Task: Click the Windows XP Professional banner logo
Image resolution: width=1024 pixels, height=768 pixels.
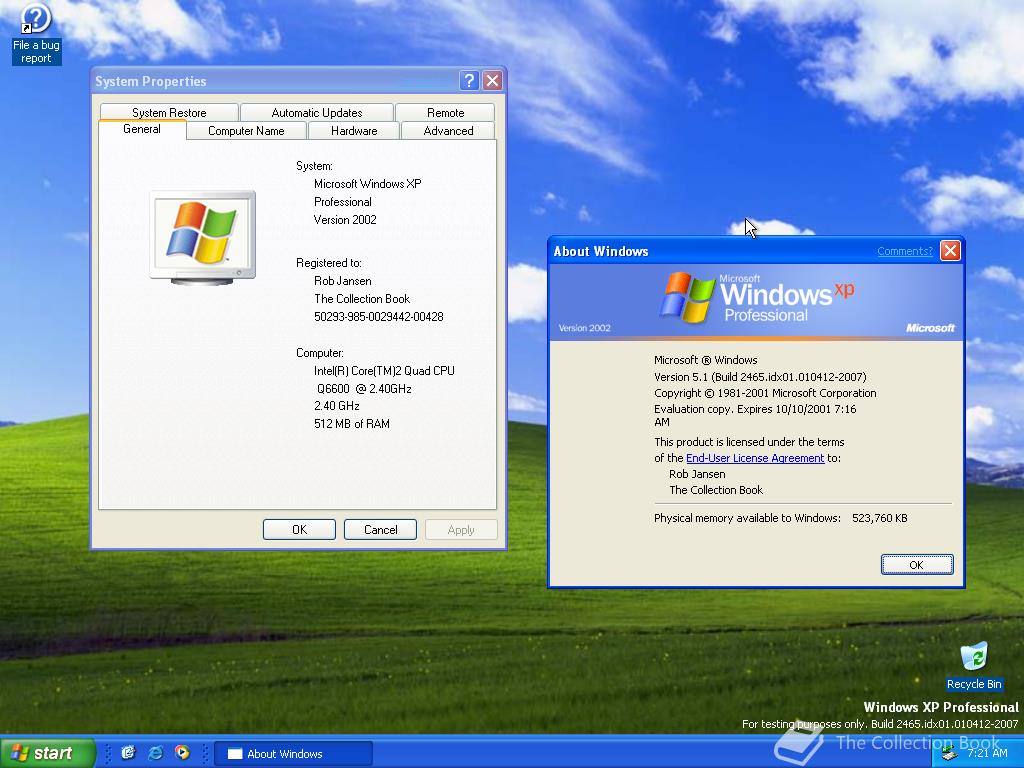Action: click(x=756, y=298)
